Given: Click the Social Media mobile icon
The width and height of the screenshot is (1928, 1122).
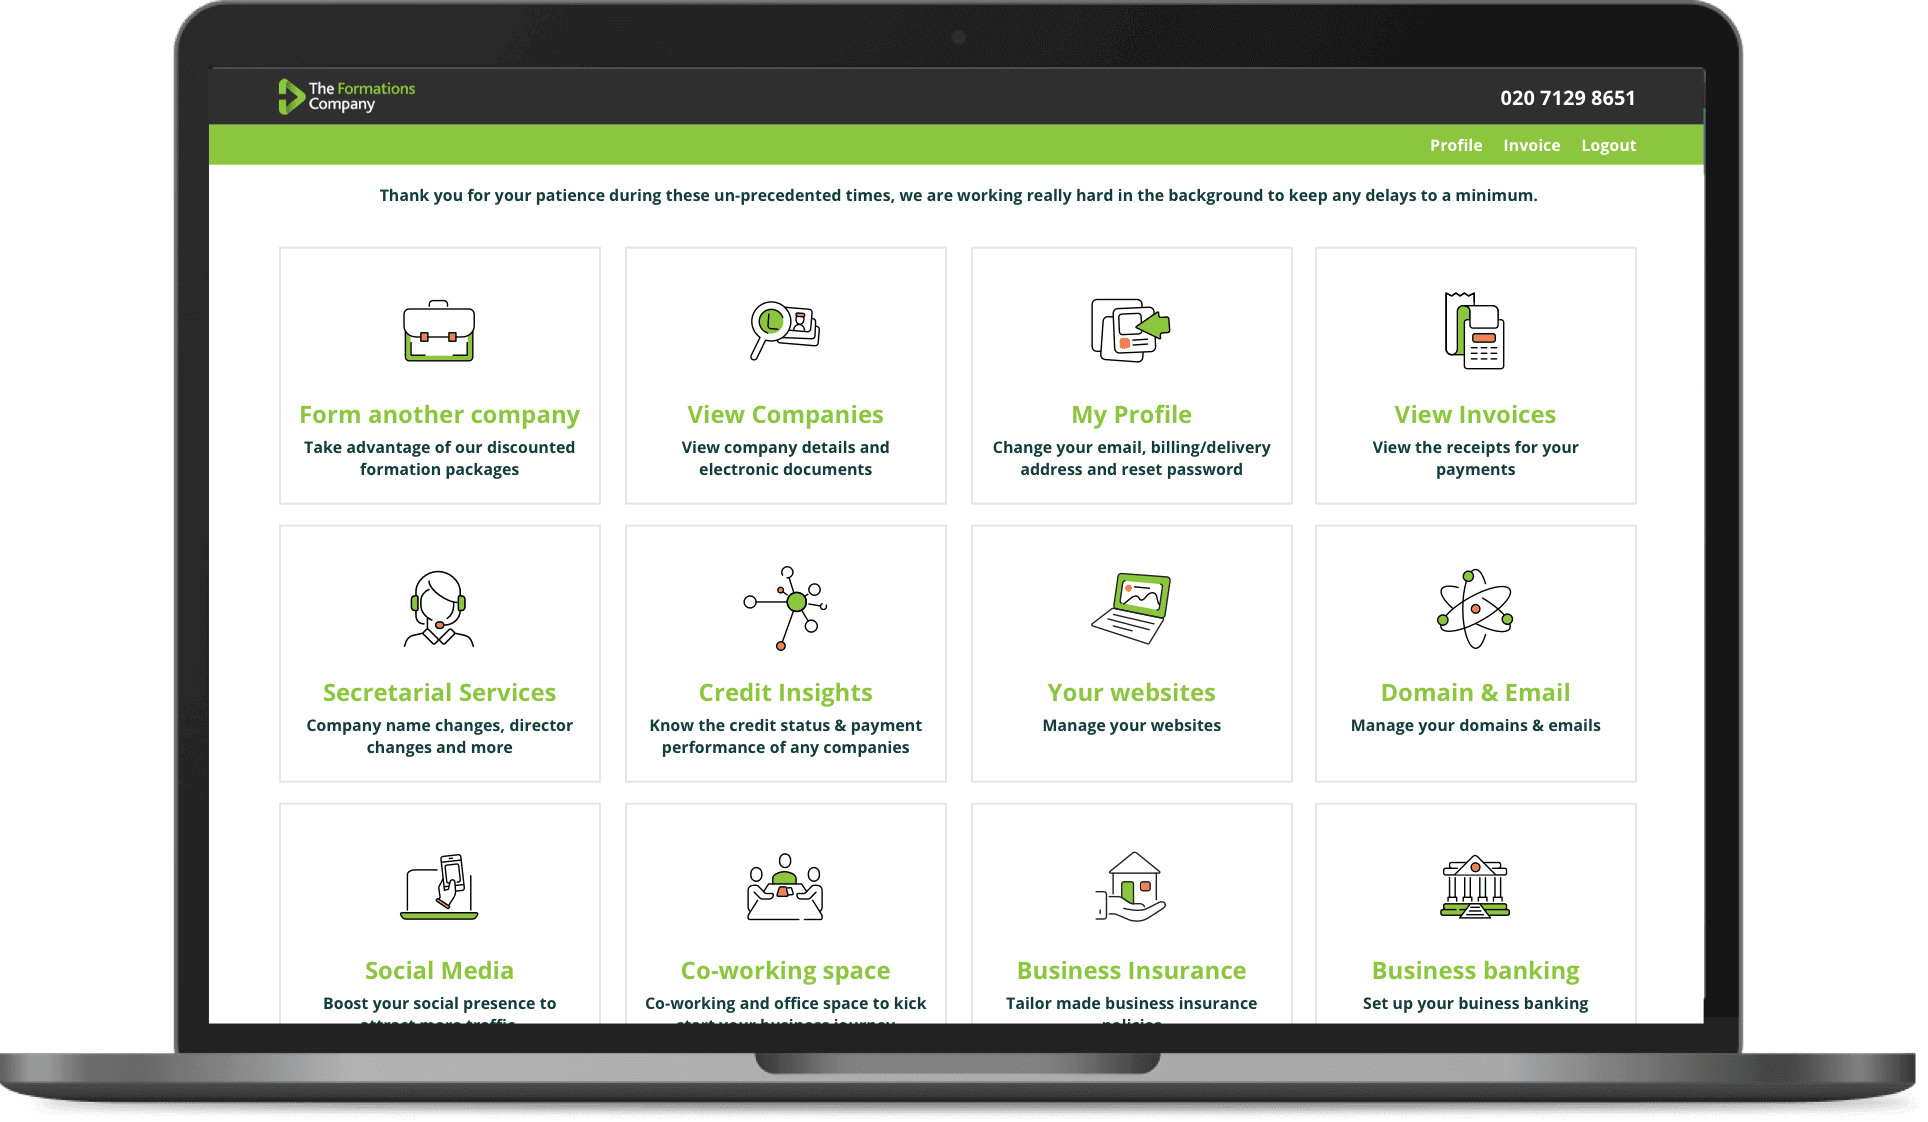Looking at the screenshot, I should coord(439,884).
